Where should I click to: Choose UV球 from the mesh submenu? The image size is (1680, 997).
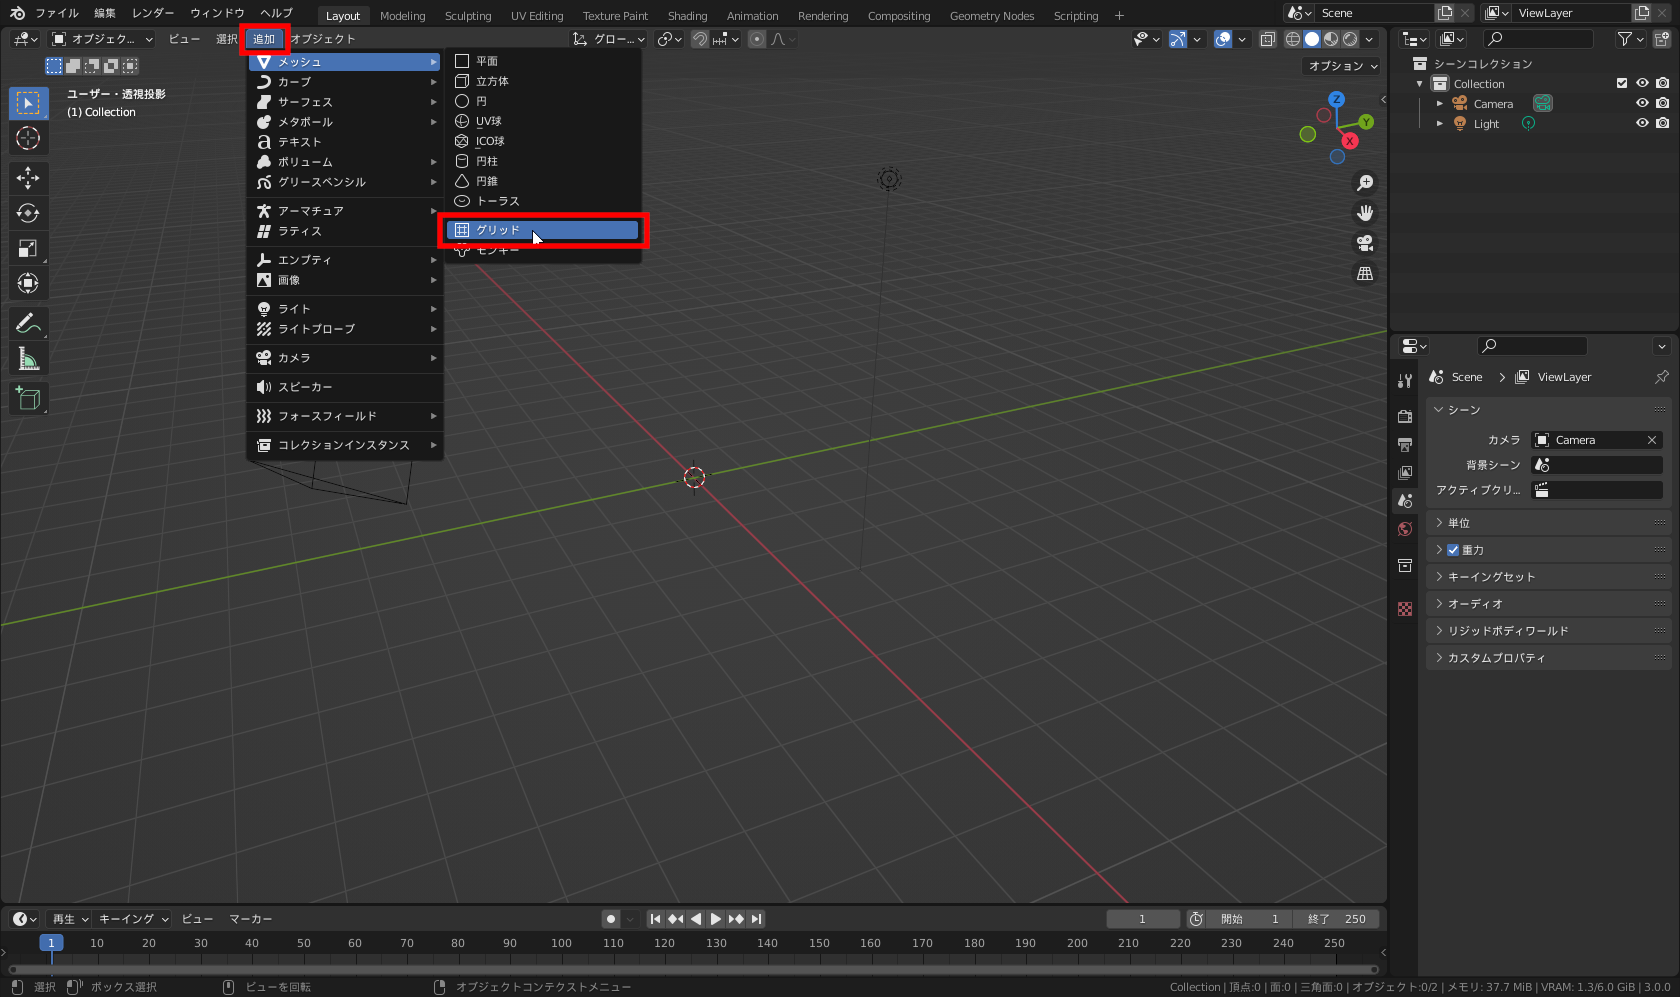tap(542, 121)
